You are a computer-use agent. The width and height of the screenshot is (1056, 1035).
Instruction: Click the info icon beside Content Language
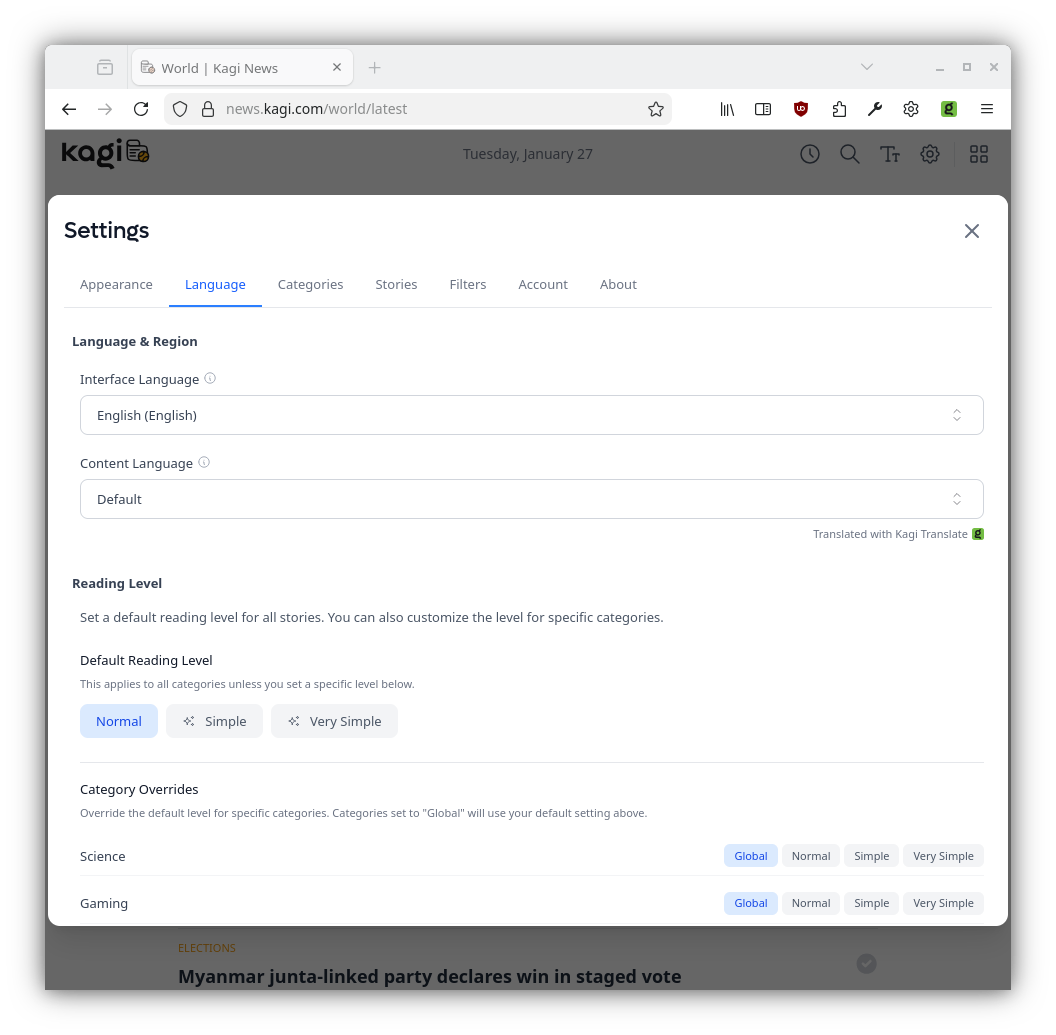pyautogui.click(x=204, y=463)
